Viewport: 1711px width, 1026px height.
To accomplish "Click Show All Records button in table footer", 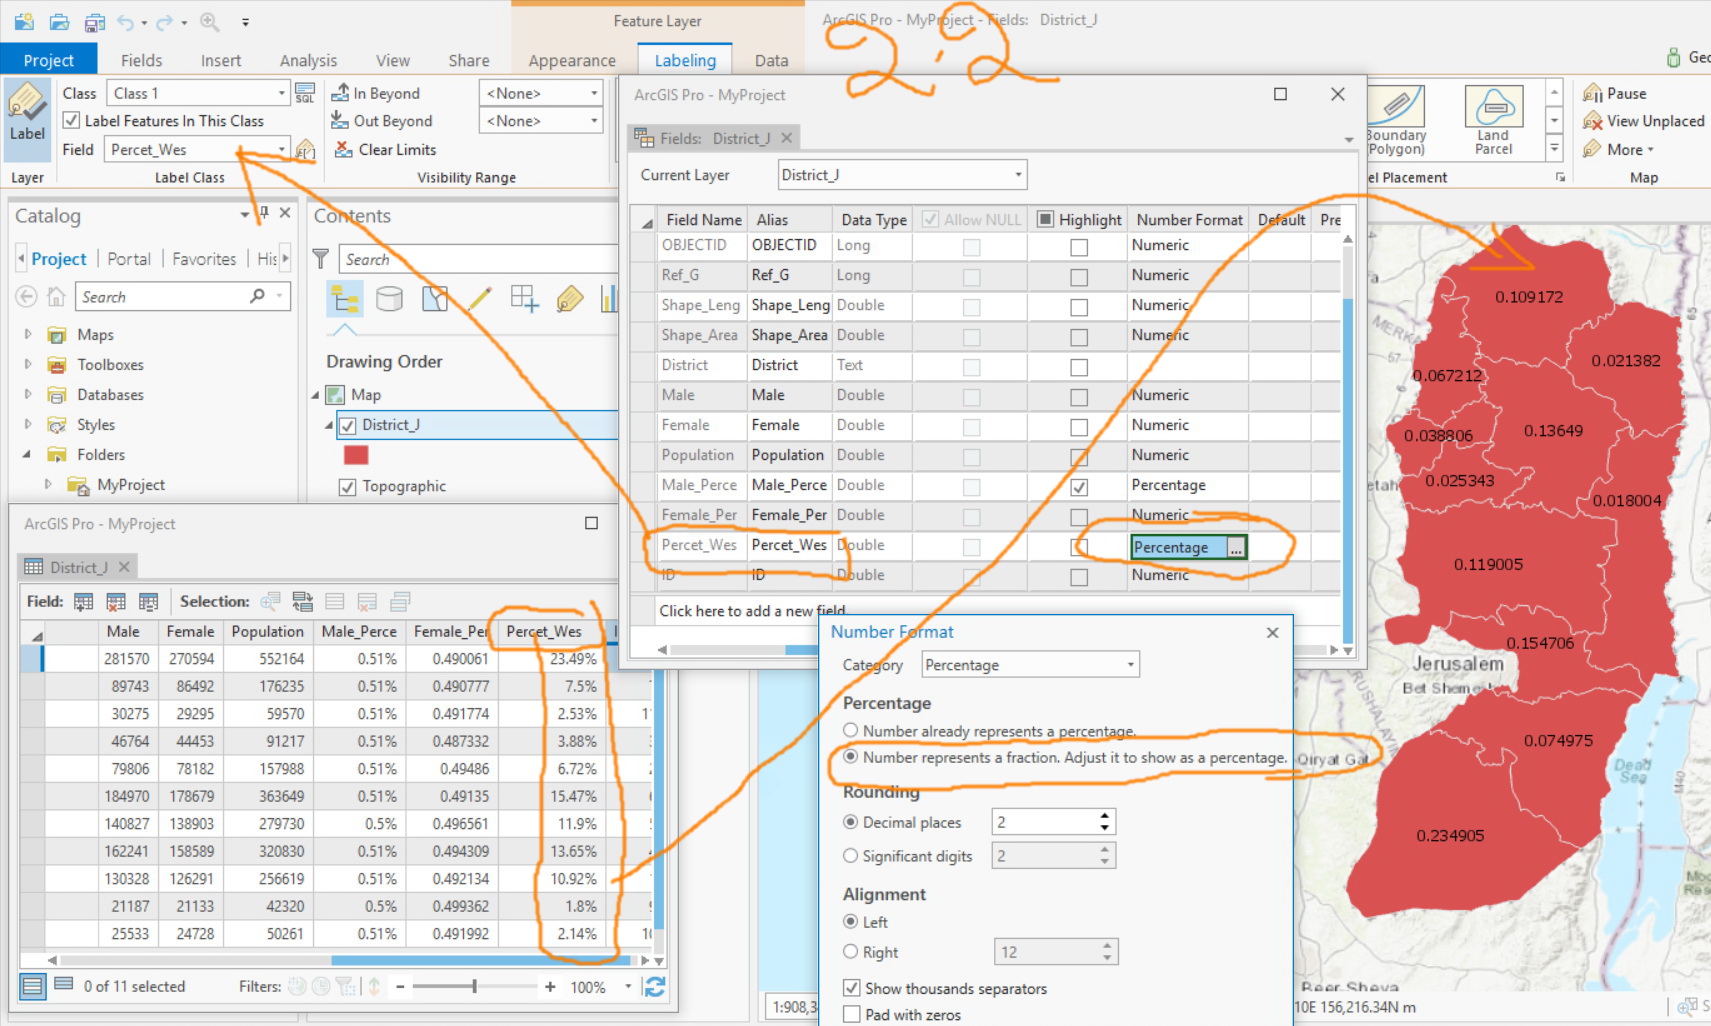I will (x=32, y=987).
